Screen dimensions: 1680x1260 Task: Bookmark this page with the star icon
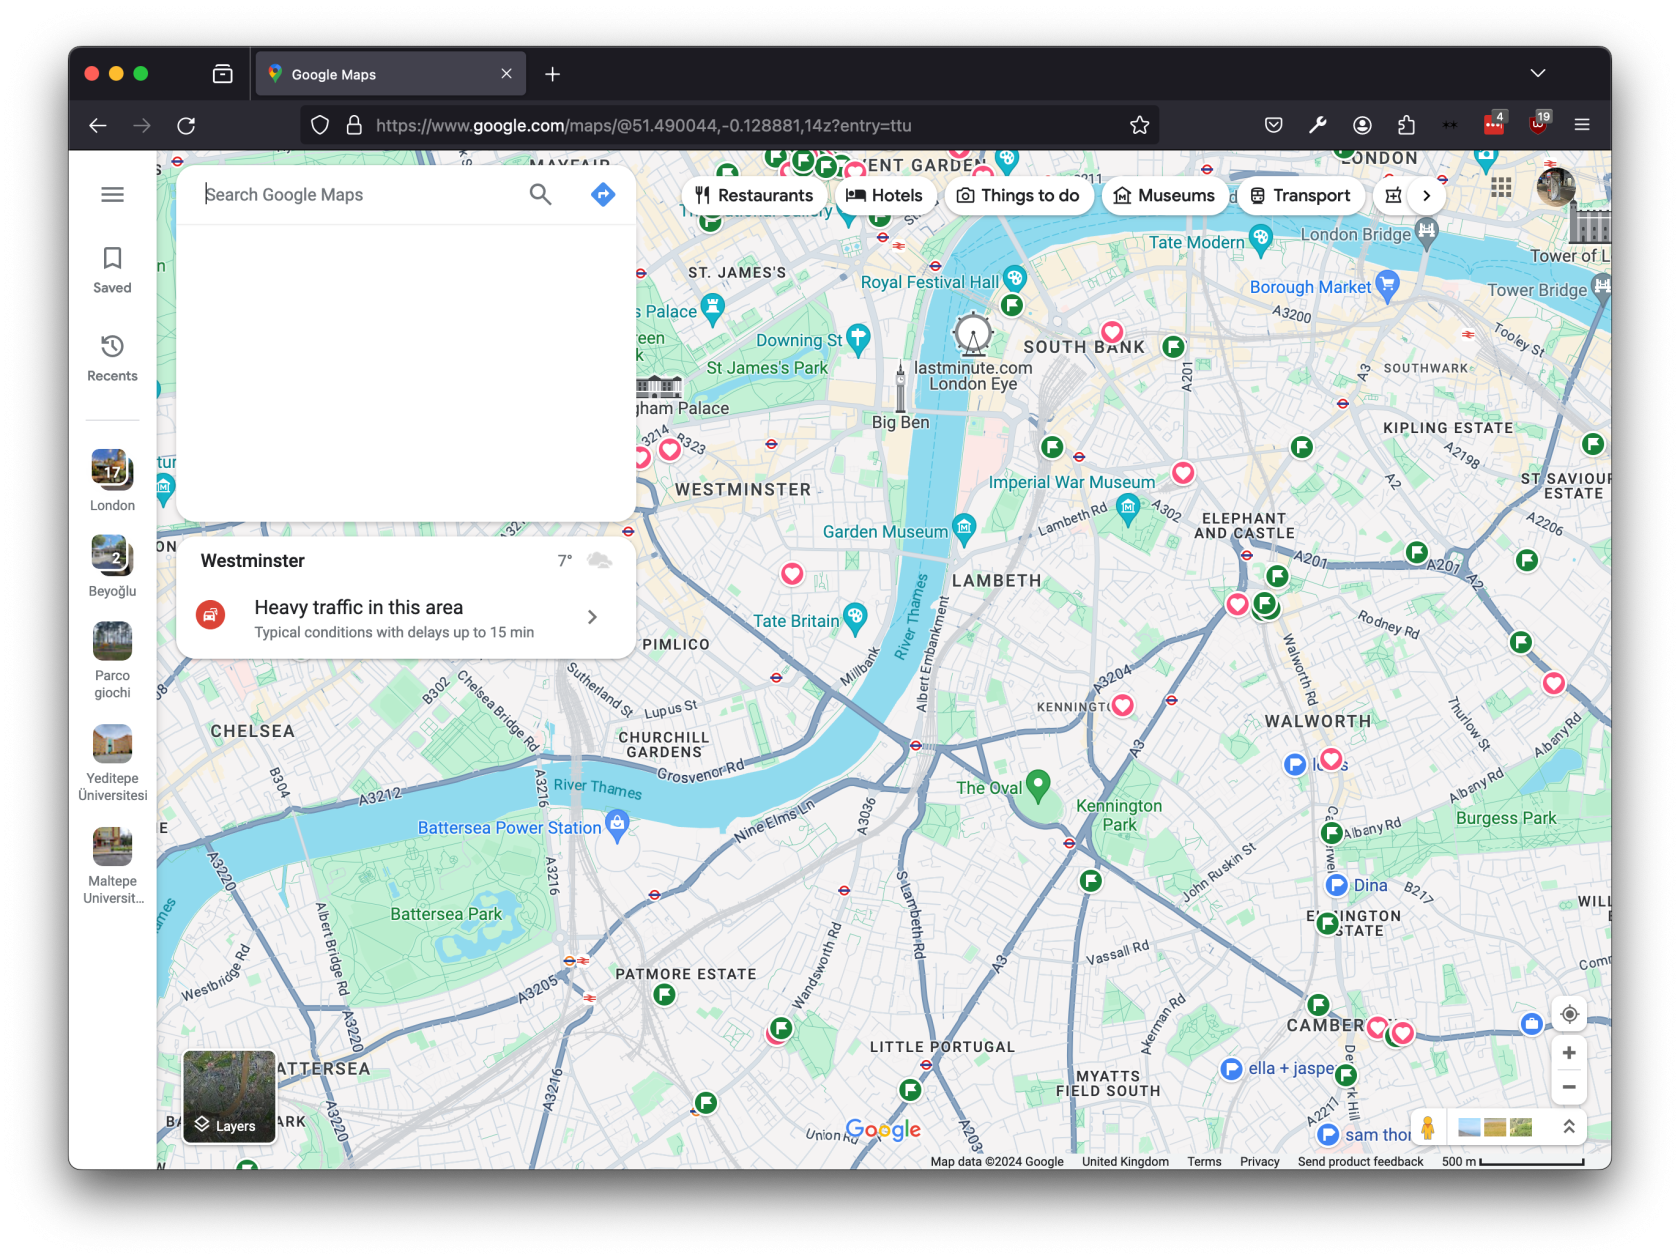1139,125
